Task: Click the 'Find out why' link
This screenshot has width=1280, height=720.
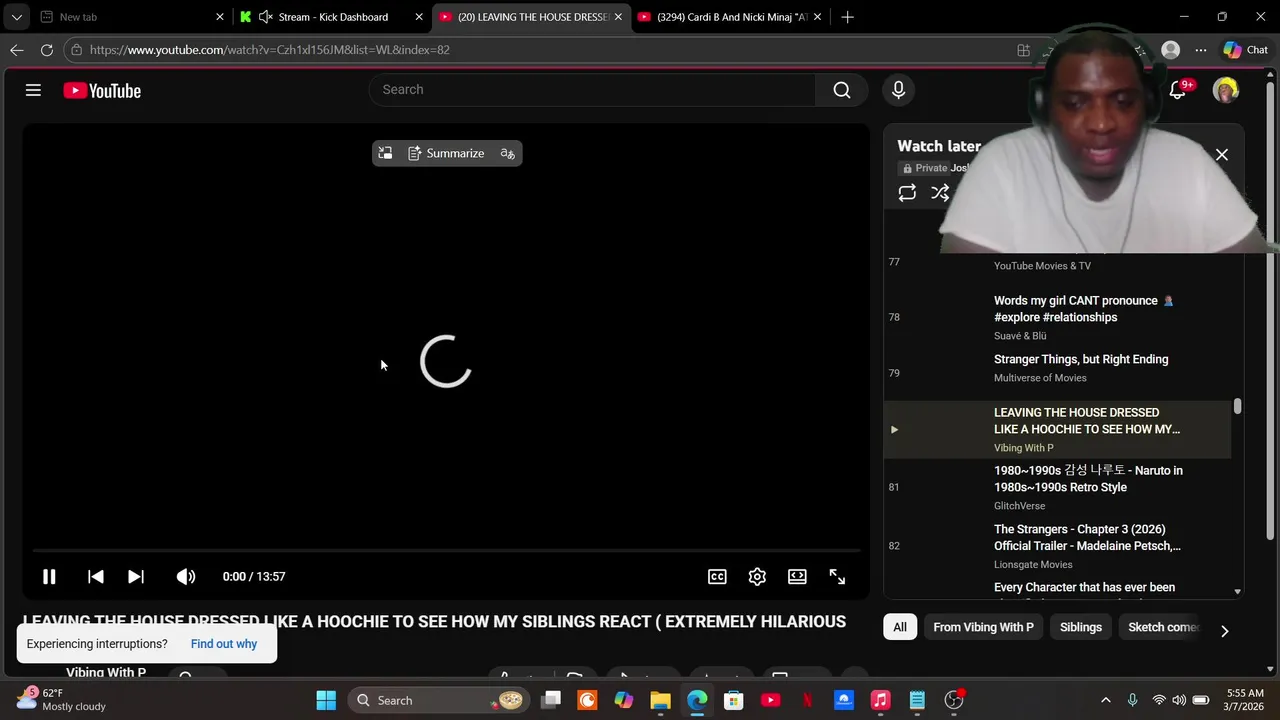Action: 224,644
